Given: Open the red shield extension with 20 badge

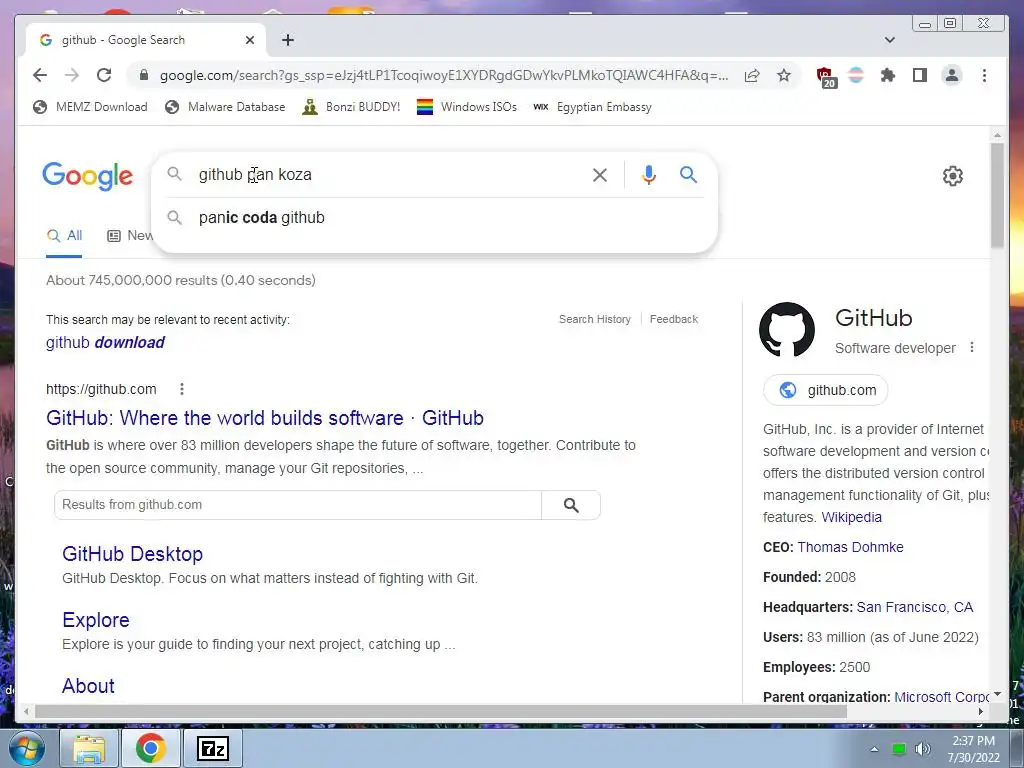Looking at the screenshot, I should [826, 76].
